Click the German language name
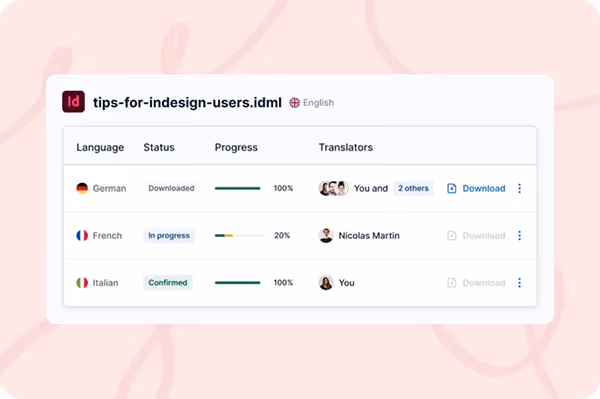 [109, 188]
